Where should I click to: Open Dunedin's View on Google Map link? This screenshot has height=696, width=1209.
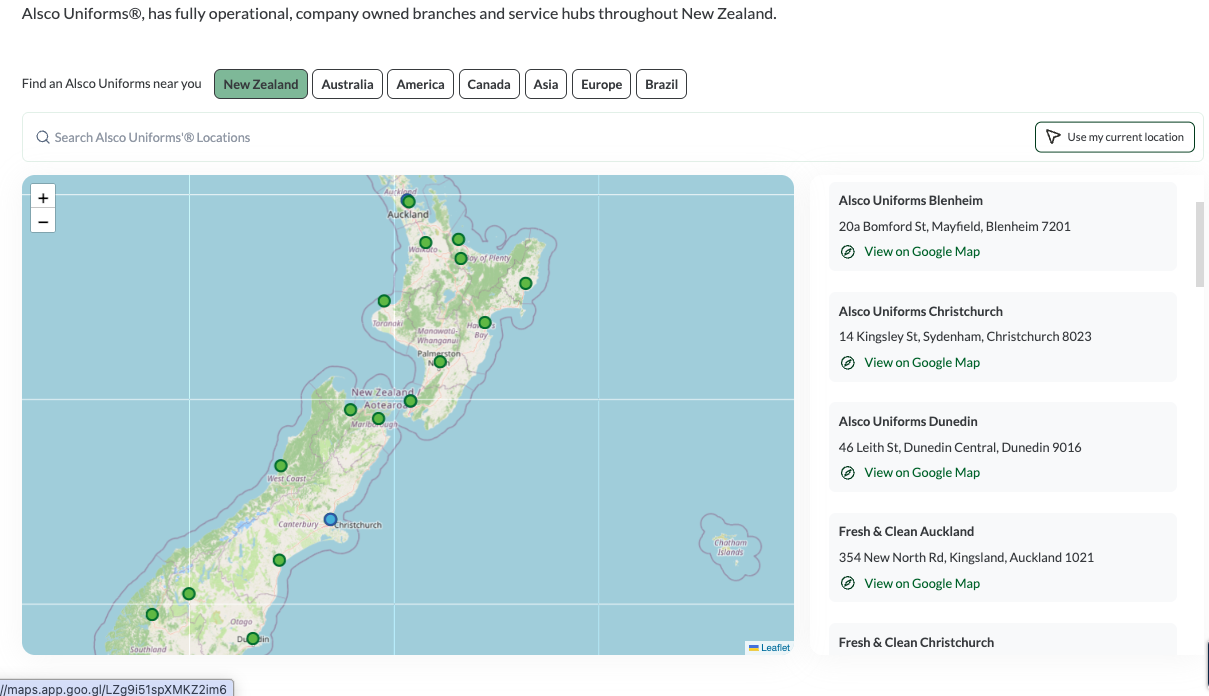922,473
